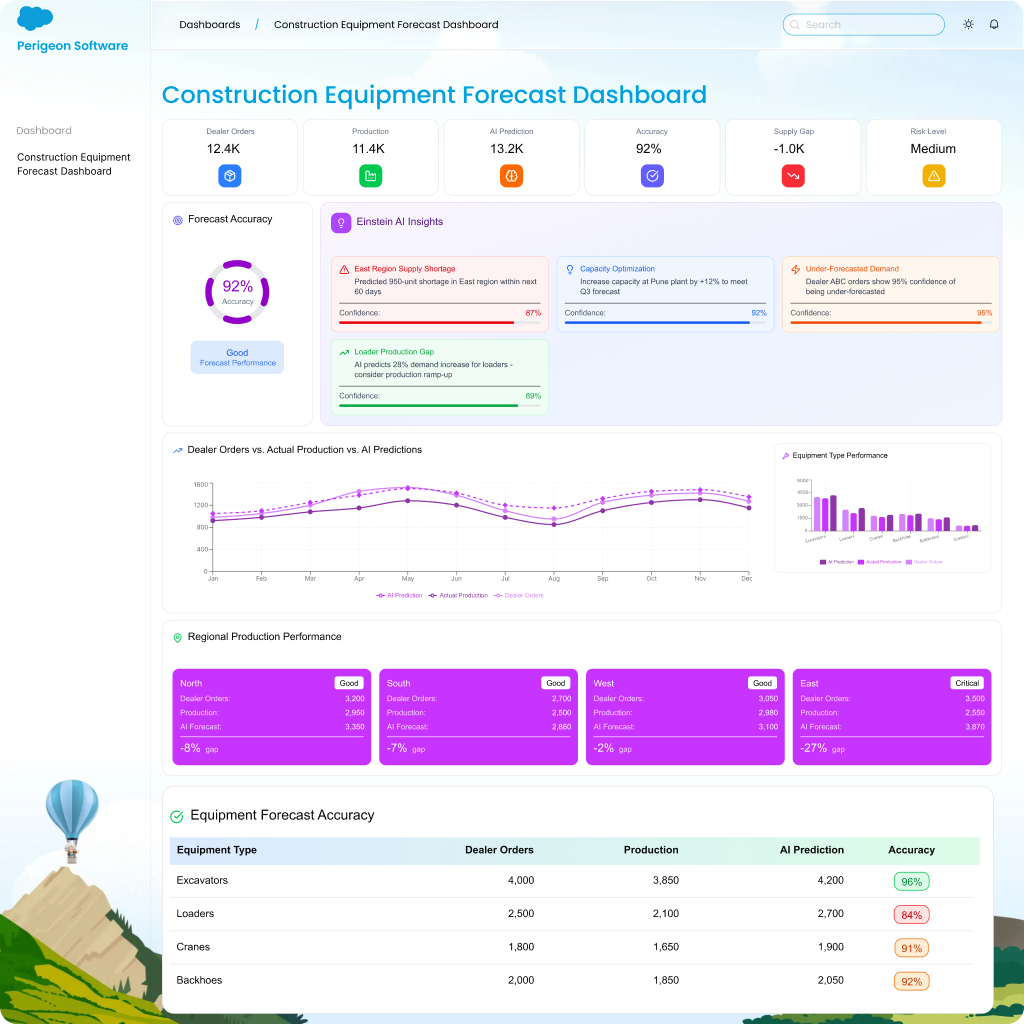Click the Accuracy column header

tap(911, 850)
